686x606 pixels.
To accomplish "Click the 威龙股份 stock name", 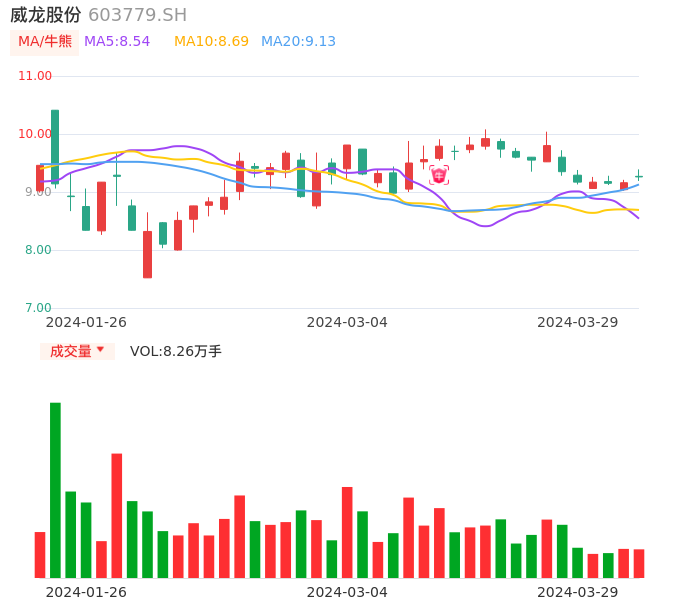I will [45, 15].
